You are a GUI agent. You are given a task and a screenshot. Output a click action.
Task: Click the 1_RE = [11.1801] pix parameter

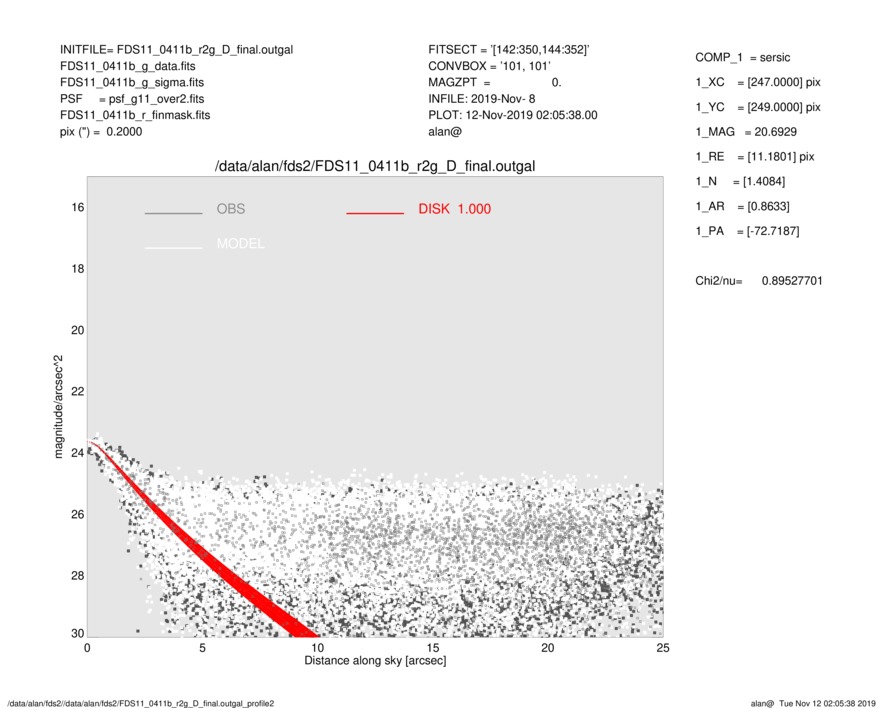click(x=755, y=157)
